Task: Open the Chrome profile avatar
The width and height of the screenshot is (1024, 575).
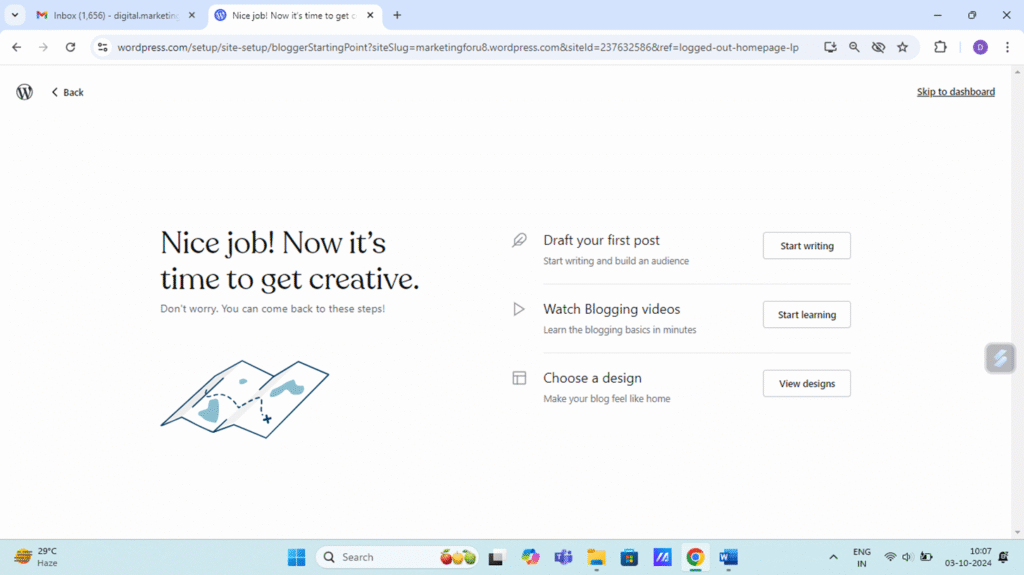Action: (x=980, y=47)
